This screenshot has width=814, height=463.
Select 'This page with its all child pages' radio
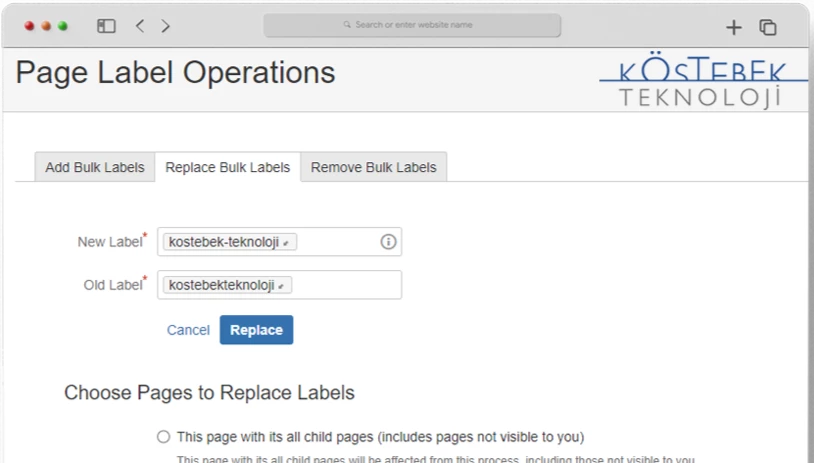coord(164,437)
